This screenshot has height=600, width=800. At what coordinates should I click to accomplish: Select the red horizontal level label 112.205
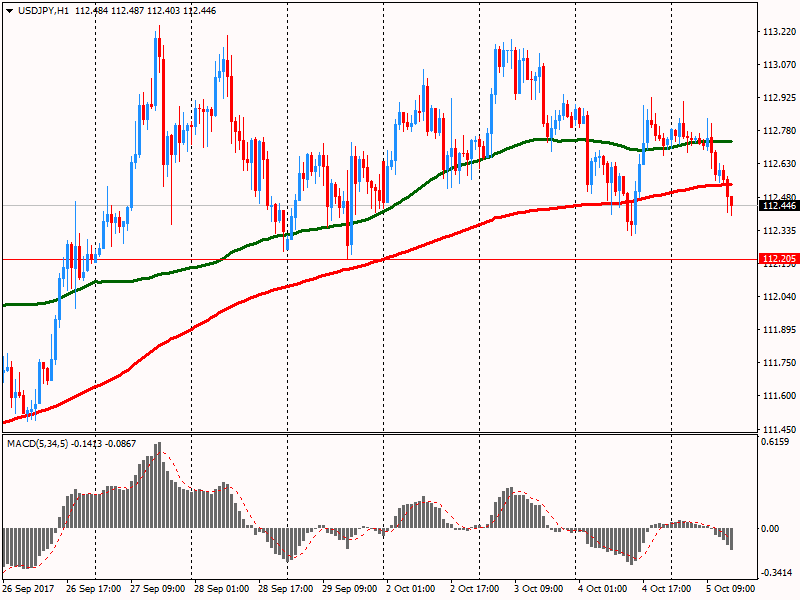tap(779, 259)
